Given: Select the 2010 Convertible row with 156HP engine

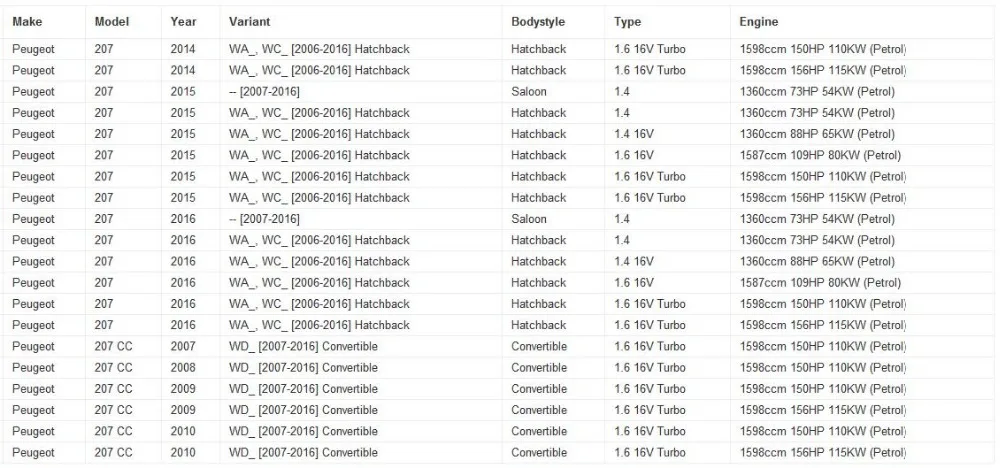Looking at the screenshot, I should pyautogui.click(x=500, y=453).
